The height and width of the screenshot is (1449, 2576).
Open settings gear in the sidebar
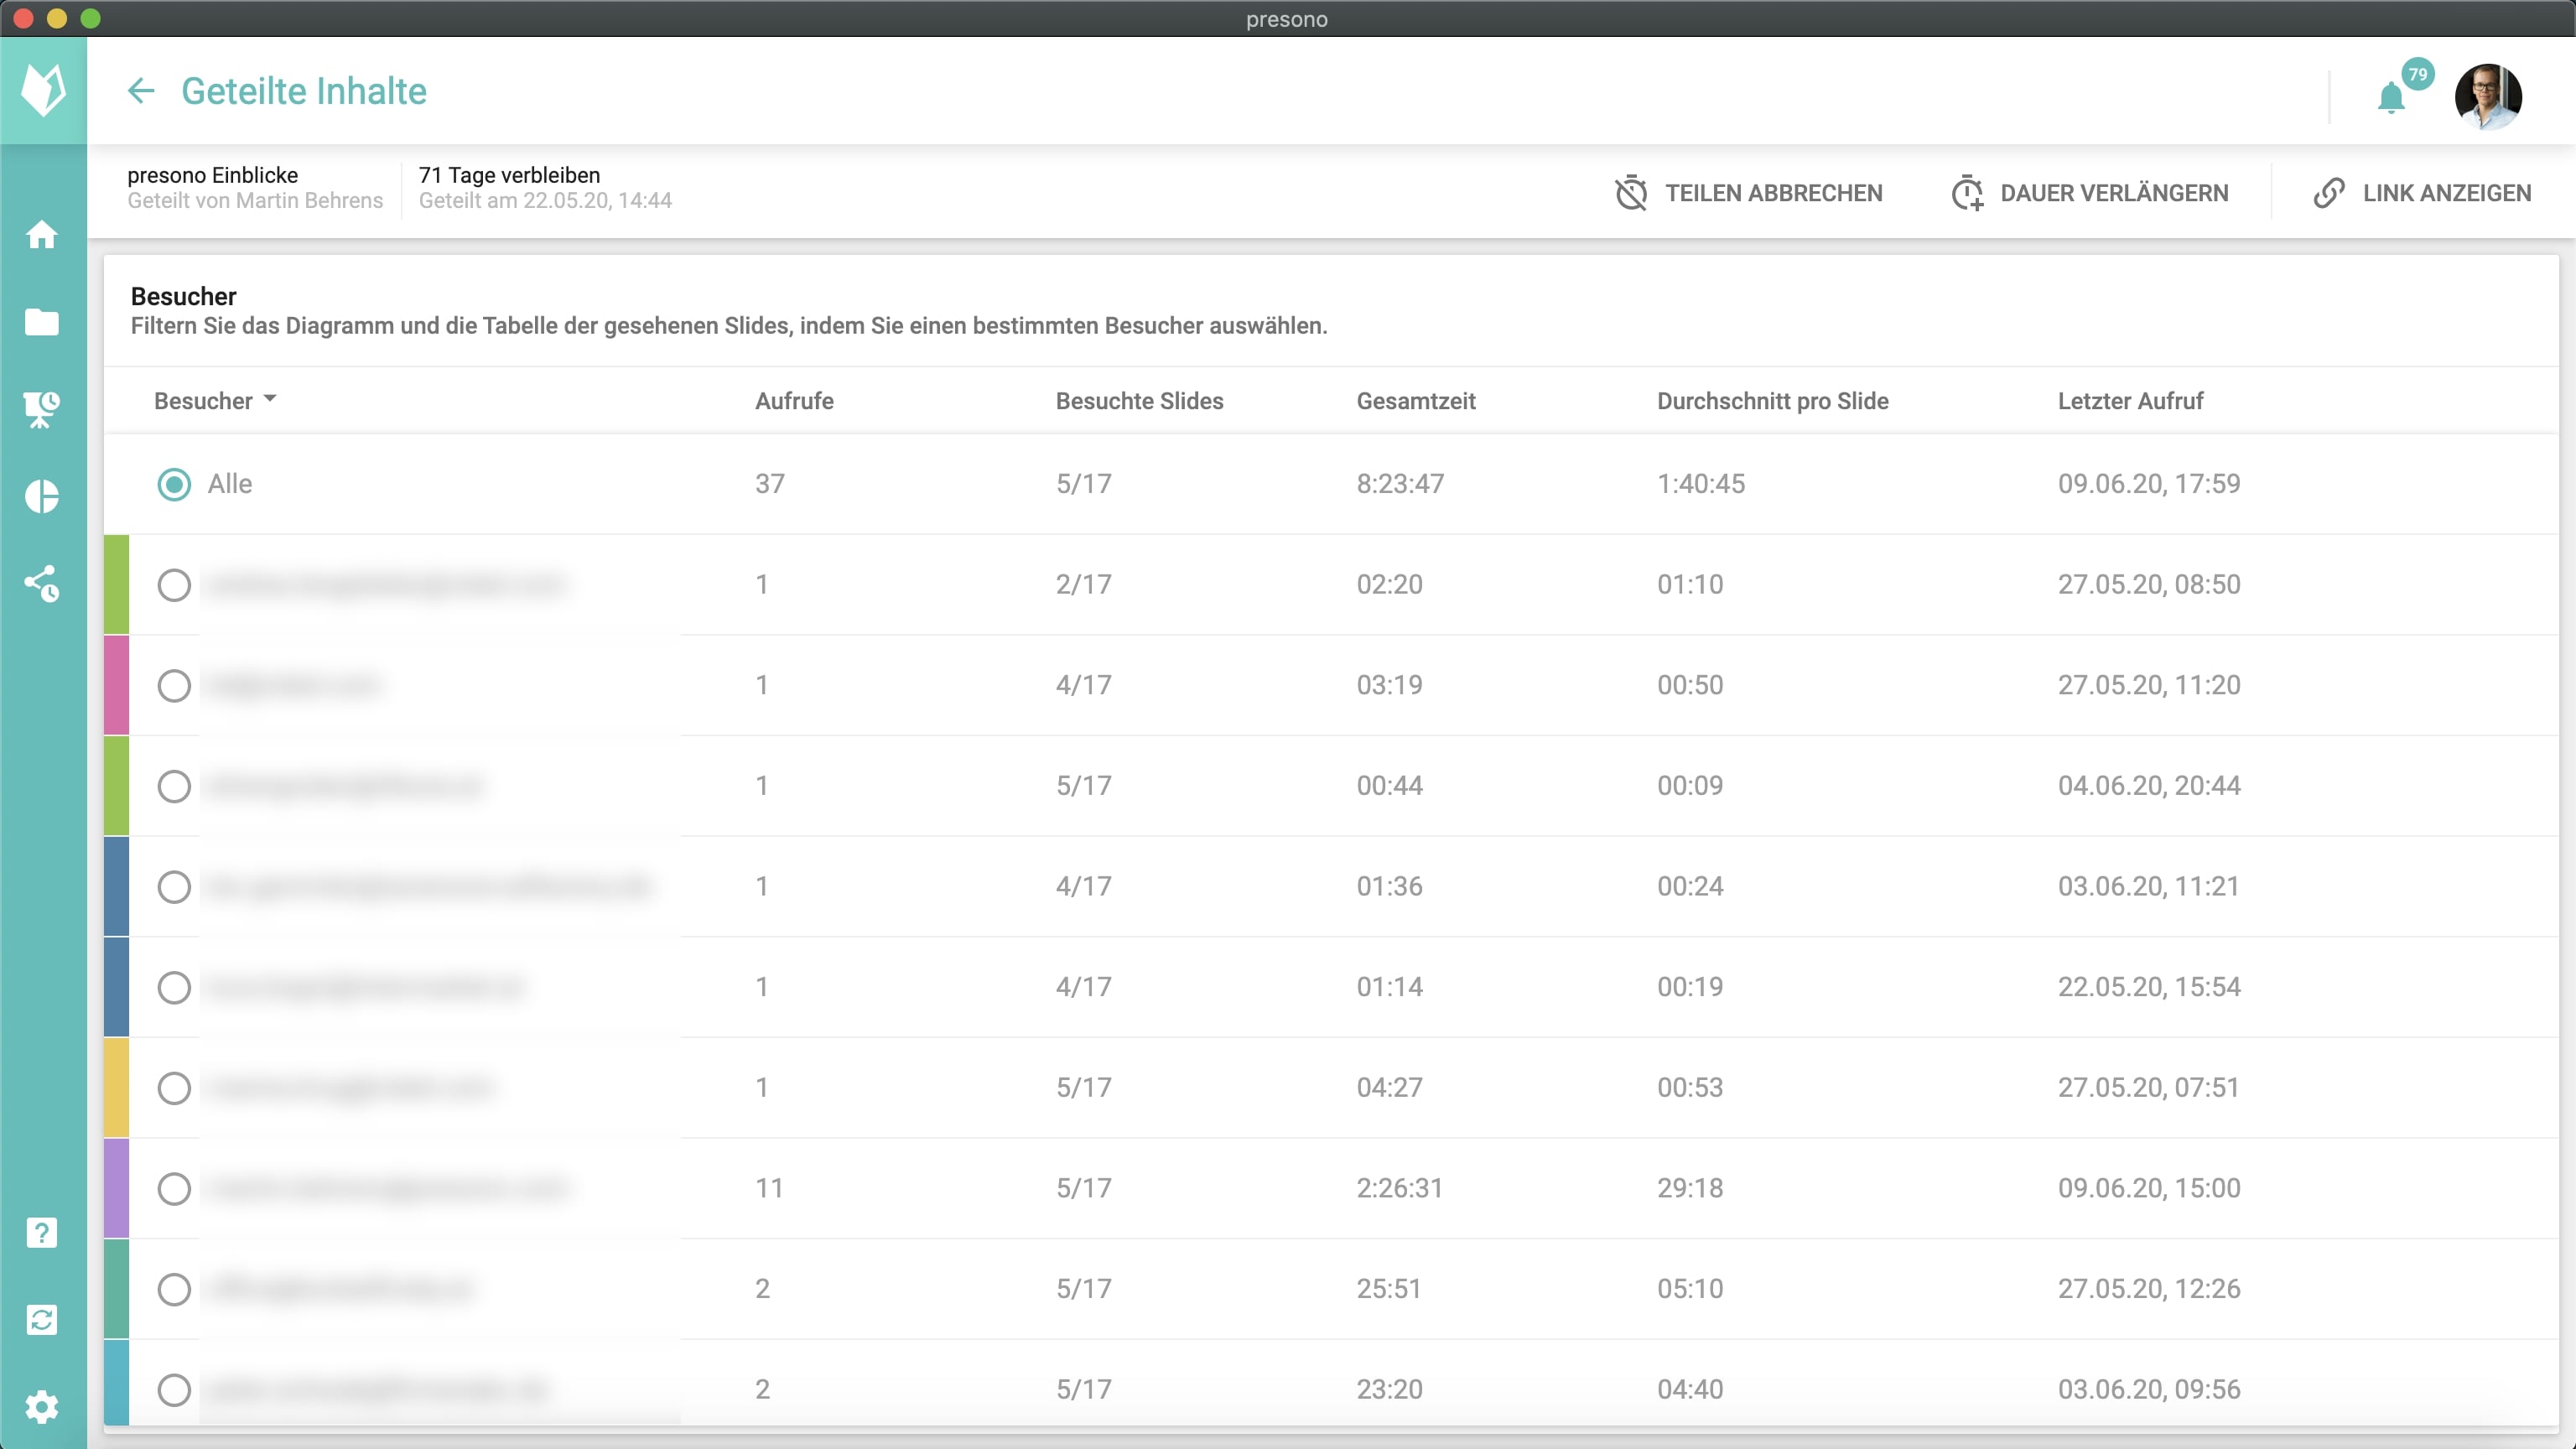tap(42, 1407)
